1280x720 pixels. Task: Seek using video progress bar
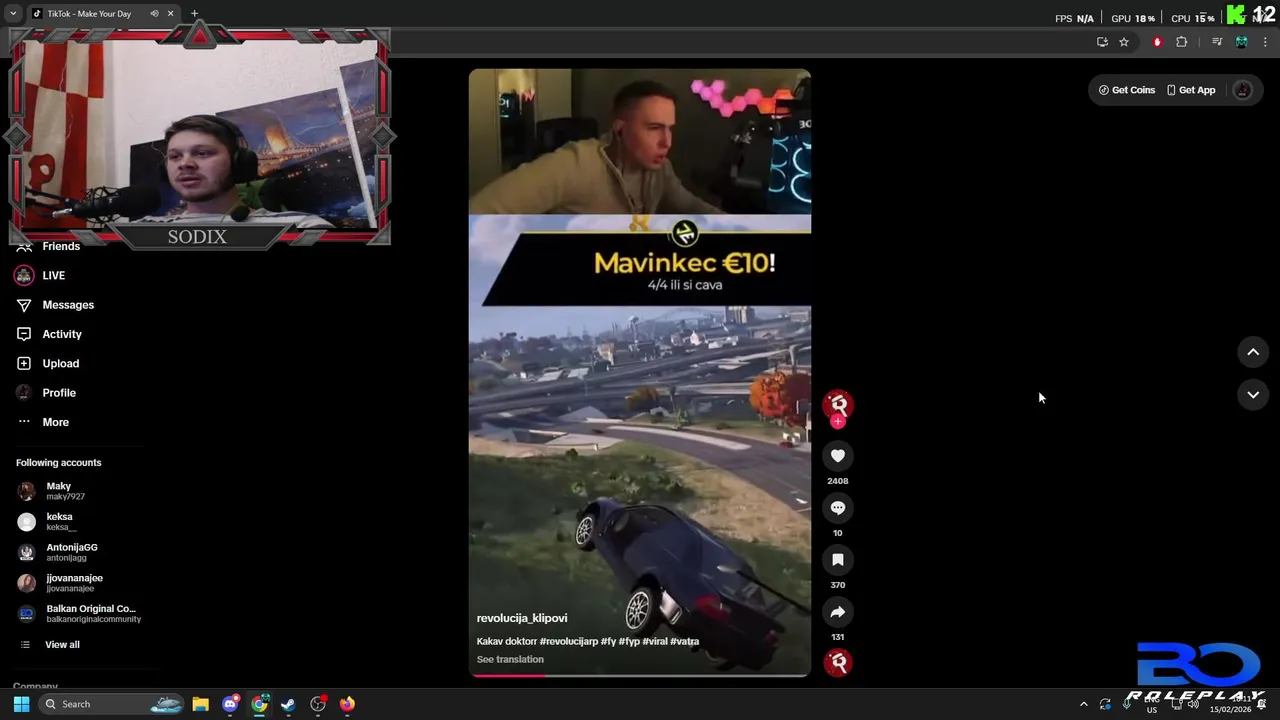coord(640,675)
